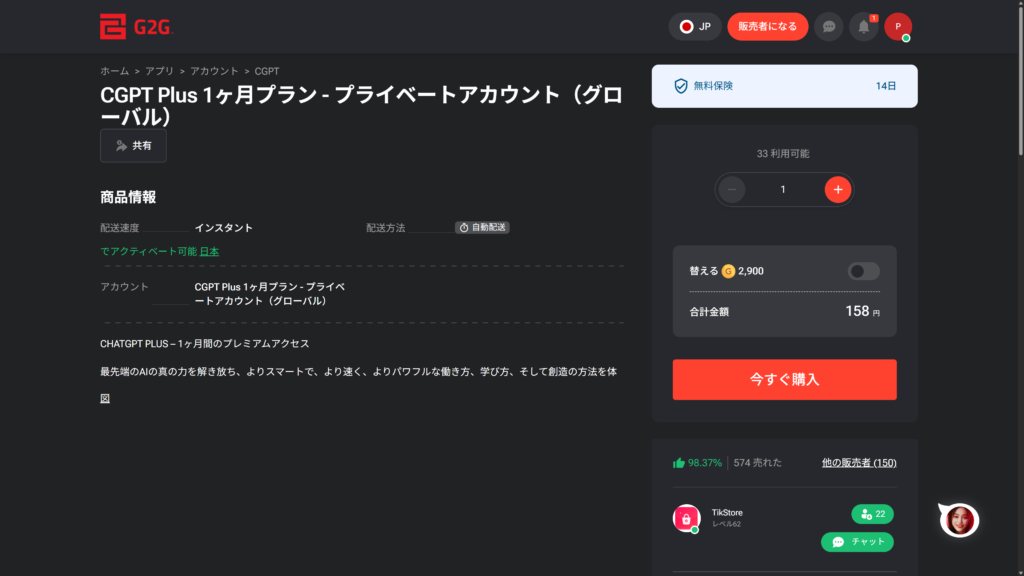Screen dimensions: 1024x576
Task: Open the JP region language selector
Action: 695,27
